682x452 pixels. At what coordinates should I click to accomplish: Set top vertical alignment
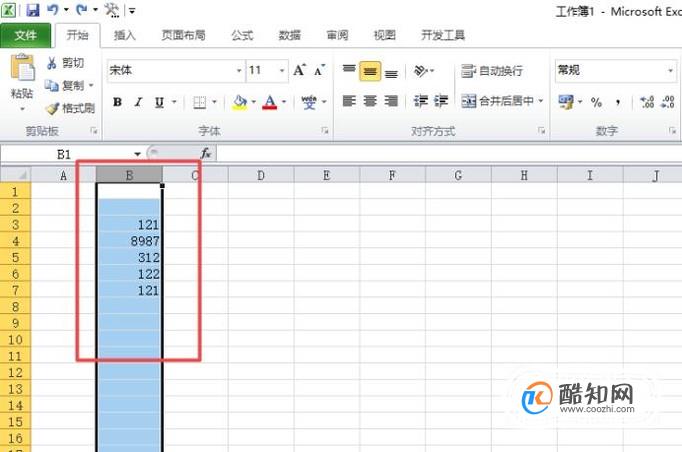(x=349, y=70)
